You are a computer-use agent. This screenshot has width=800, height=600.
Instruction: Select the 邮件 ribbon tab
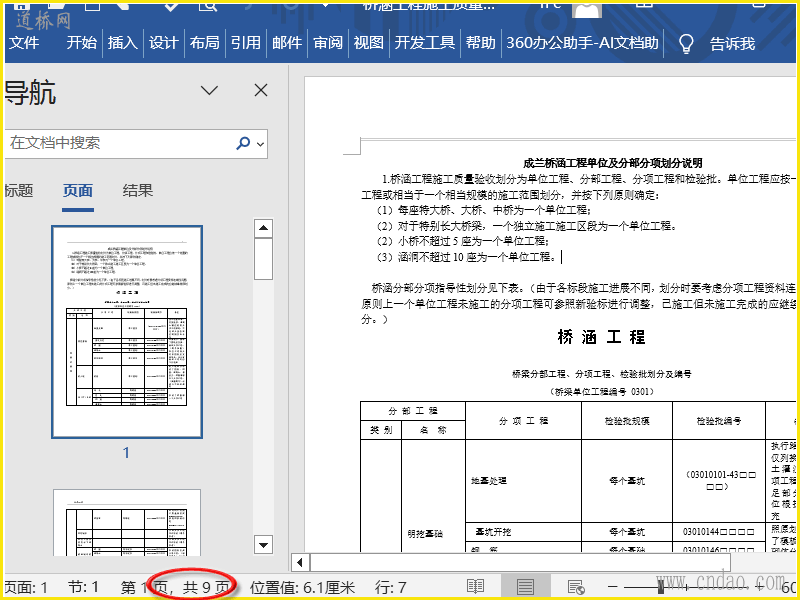pos(287,43)
